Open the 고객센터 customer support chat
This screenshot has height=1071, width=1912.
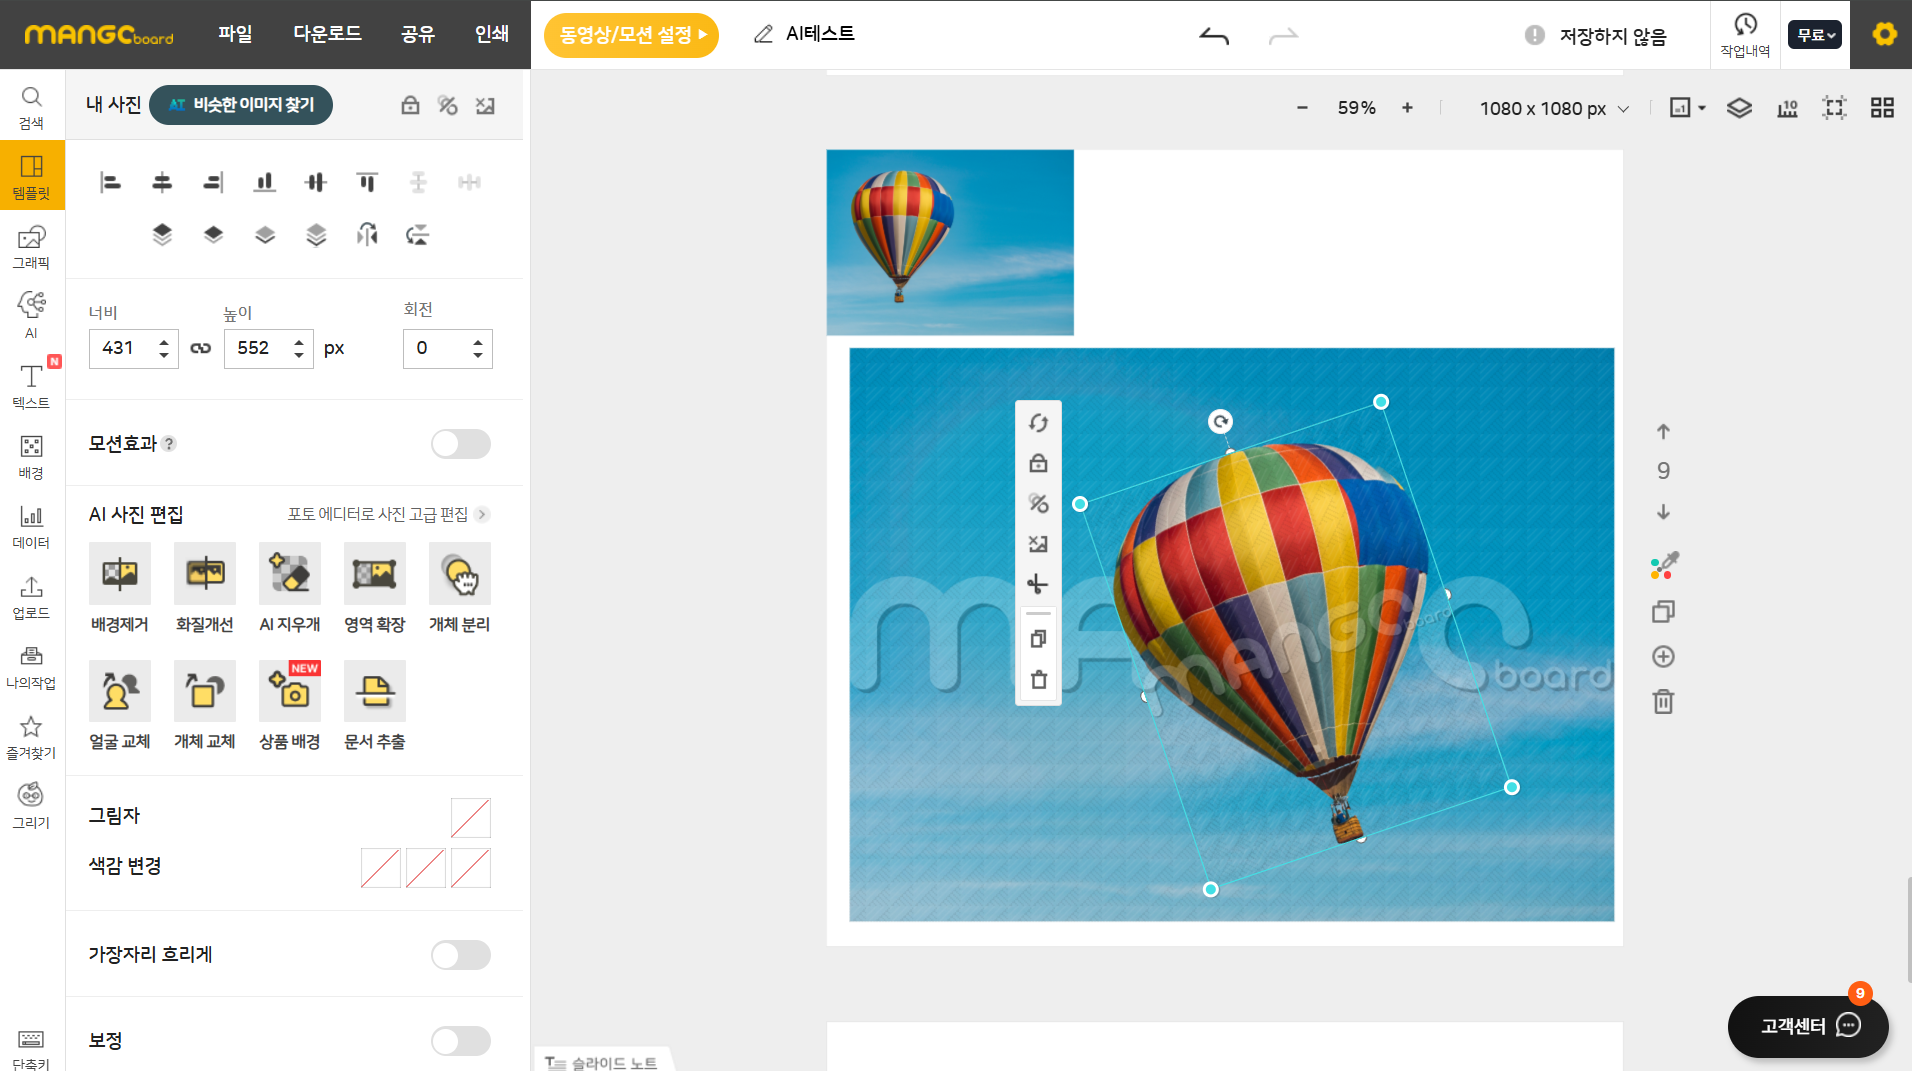click(1808, 1026)
